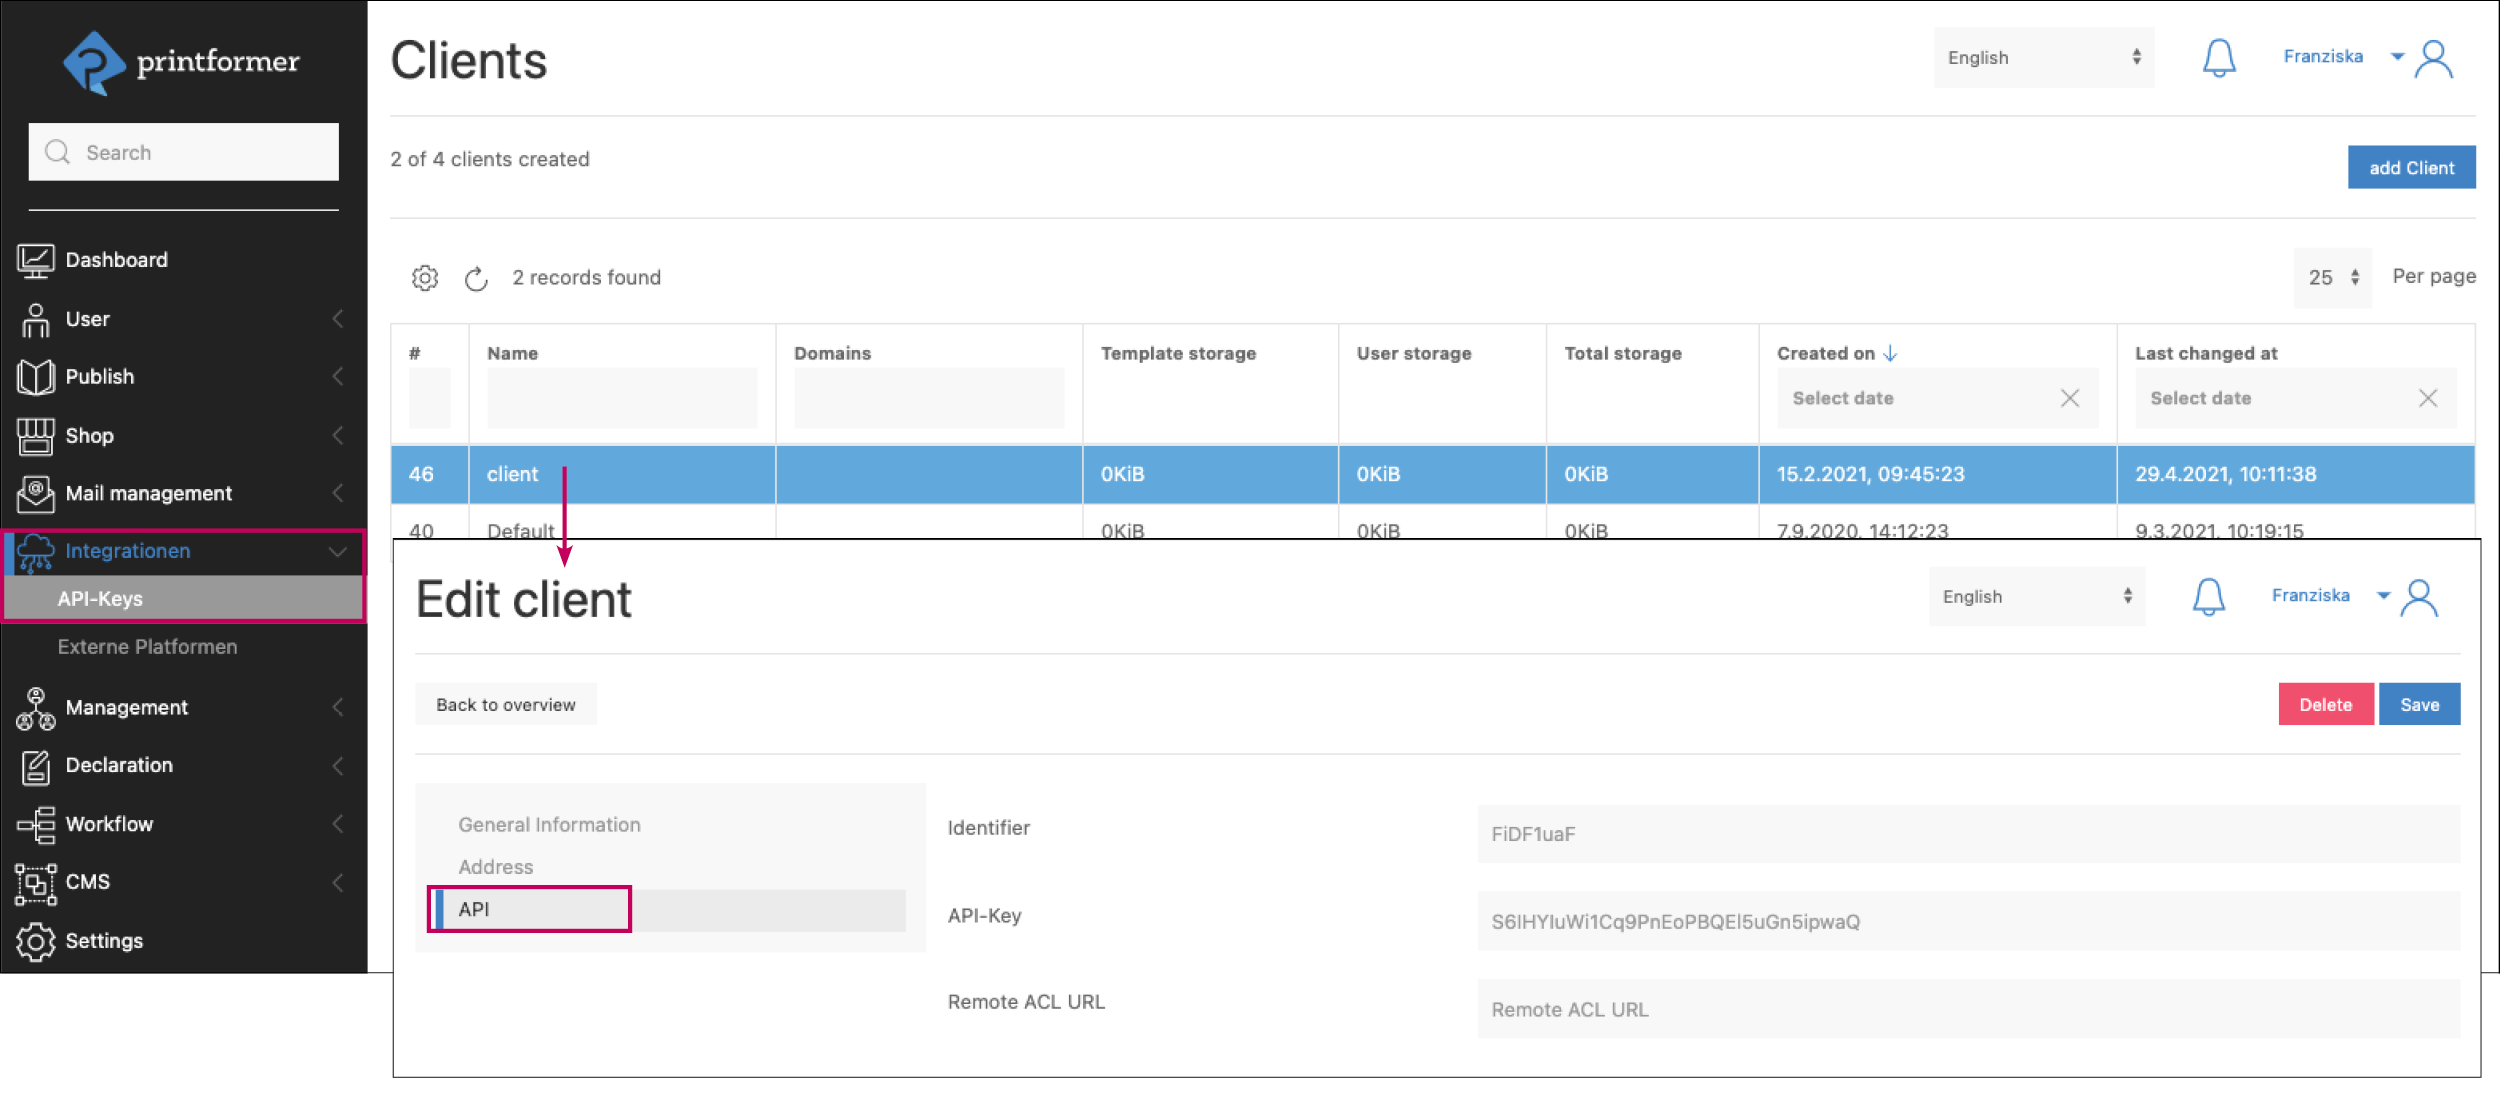Expand the Publish menu chevron

(338, 377)
